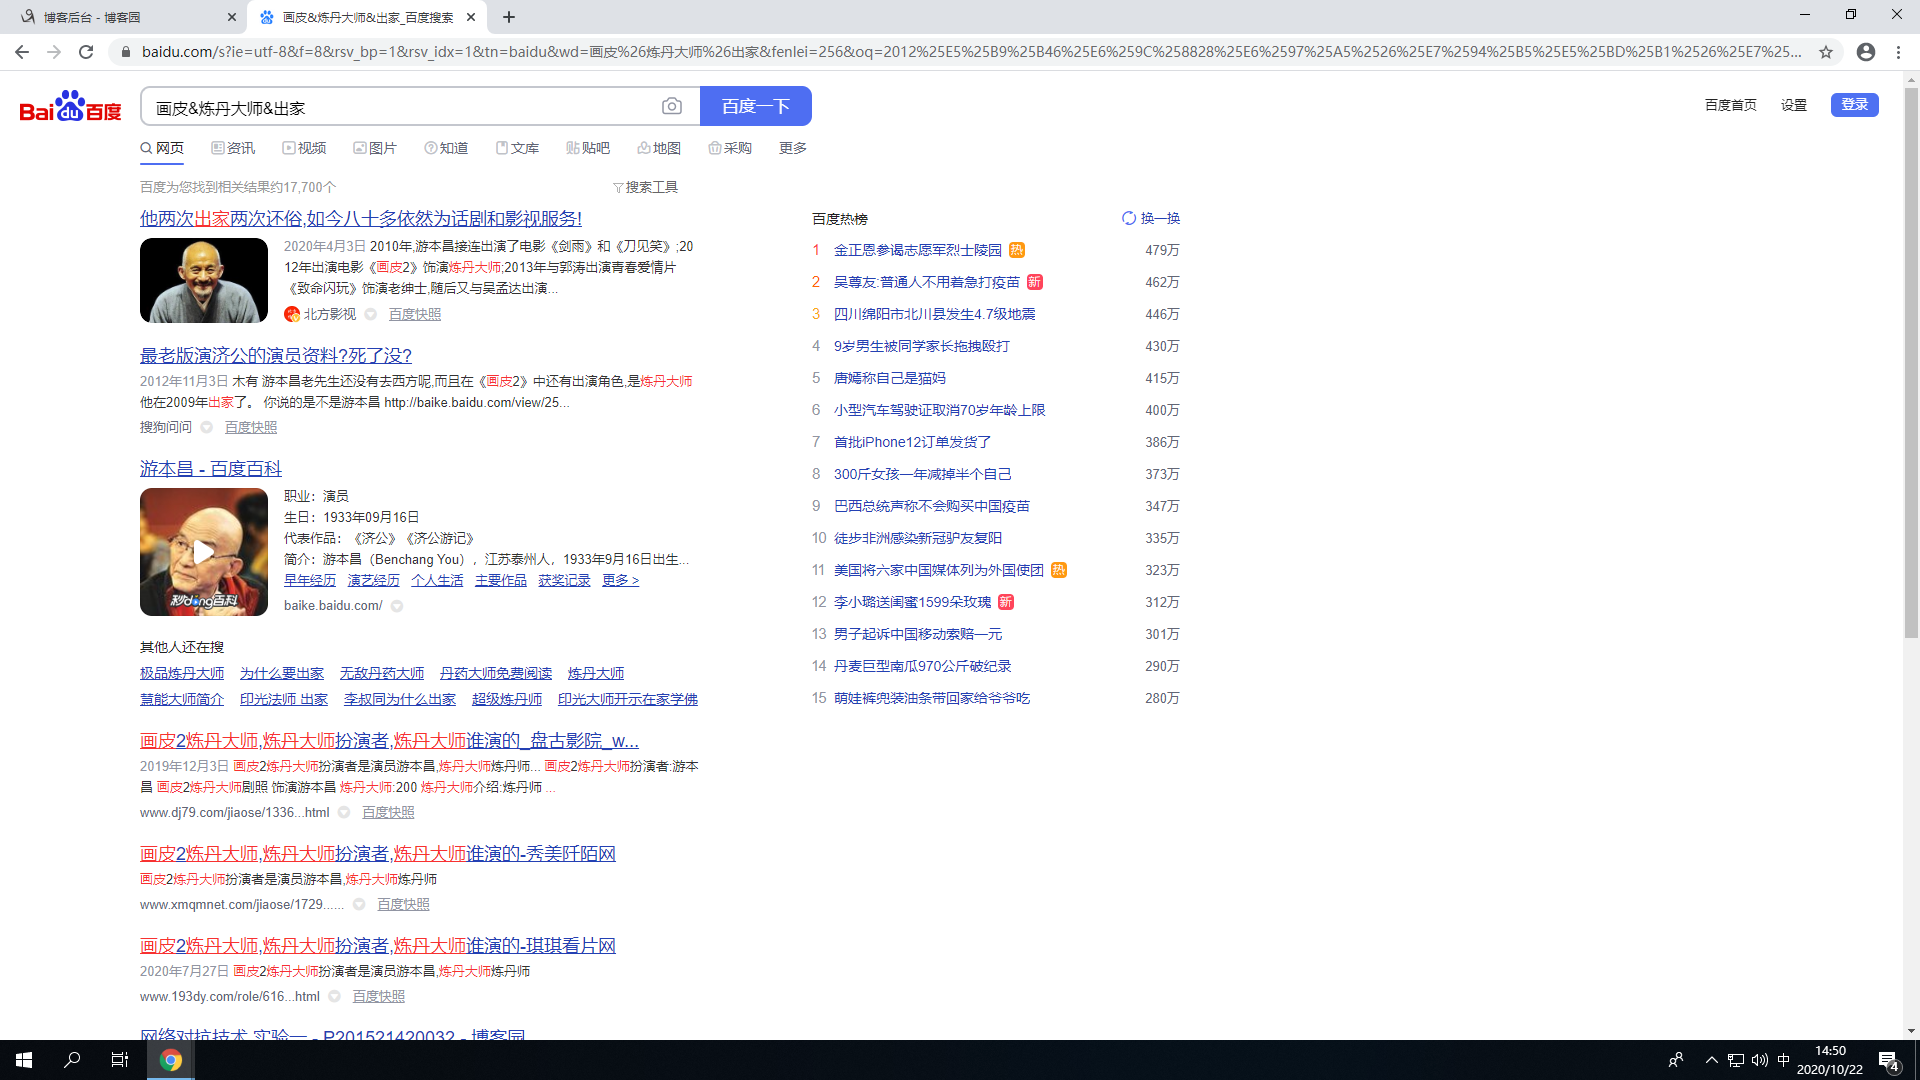Open Chrome three-dot menu
This screenshot has width=1920, height=1080.
point(1898,52)
